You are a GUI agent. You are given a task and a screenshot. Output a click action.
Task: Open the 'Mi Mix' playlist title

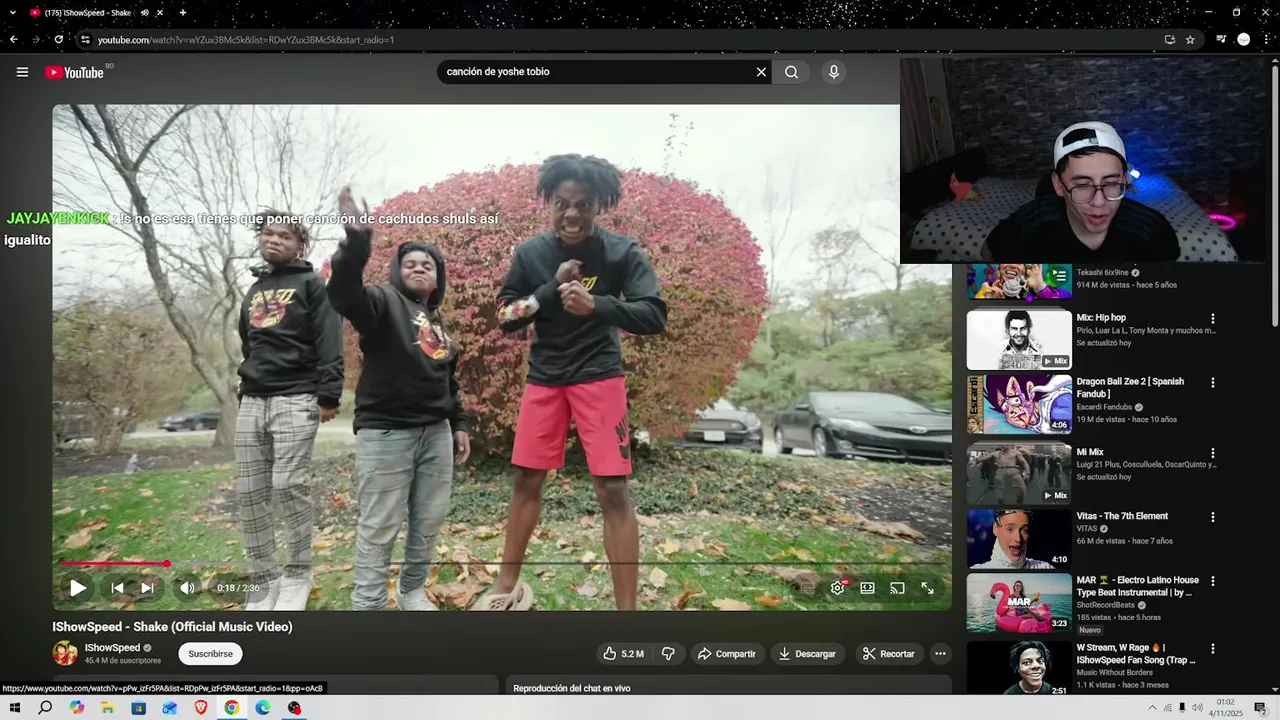(1090, 452)
